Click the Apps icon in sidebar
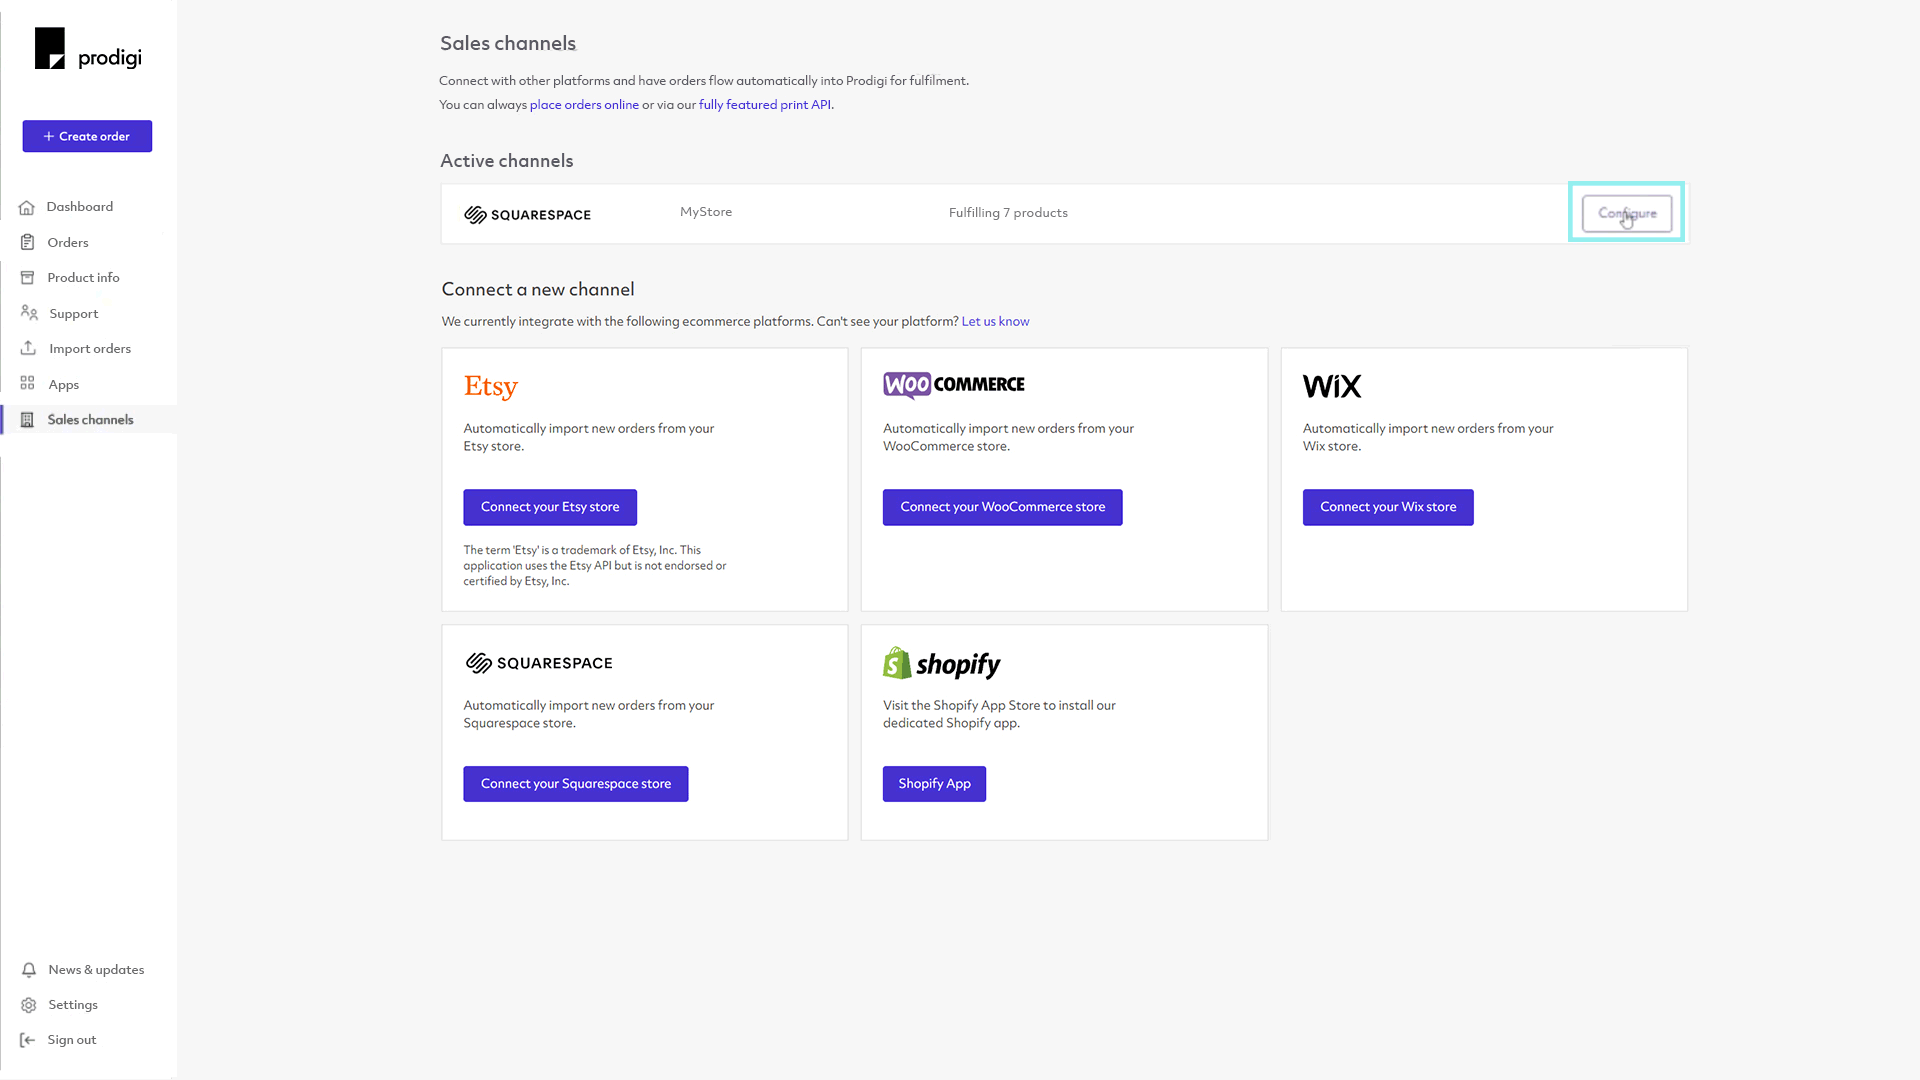The height and width of the screenshot is (1080, 1920). 28,384
